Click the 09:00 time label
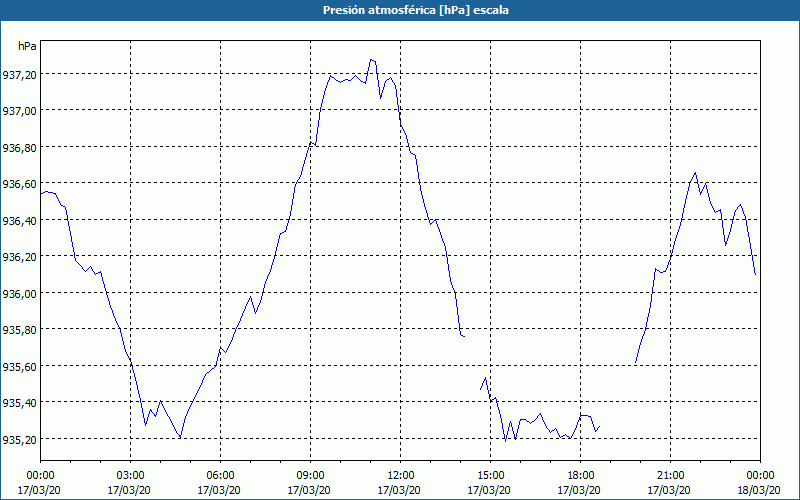Image resolution: width=800 pixels, height=500 pixels. click(x=310, y=476)
